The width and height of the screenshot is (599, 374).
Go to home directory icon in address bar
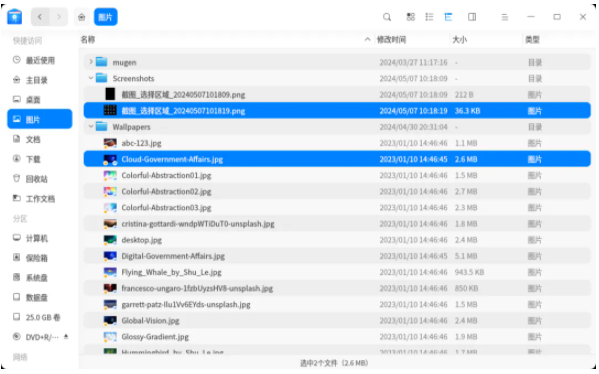[82, 17]
